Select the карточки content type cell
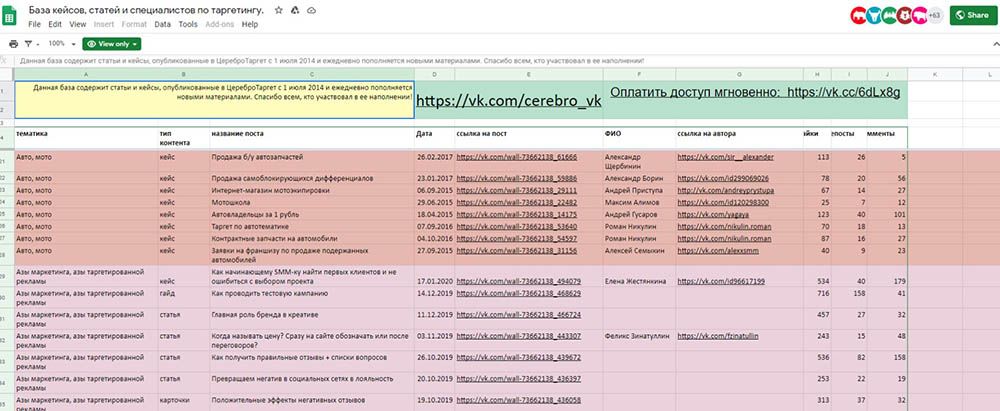Image resolution: width=1000 pixels, height=411 pixels. [184, 402]
